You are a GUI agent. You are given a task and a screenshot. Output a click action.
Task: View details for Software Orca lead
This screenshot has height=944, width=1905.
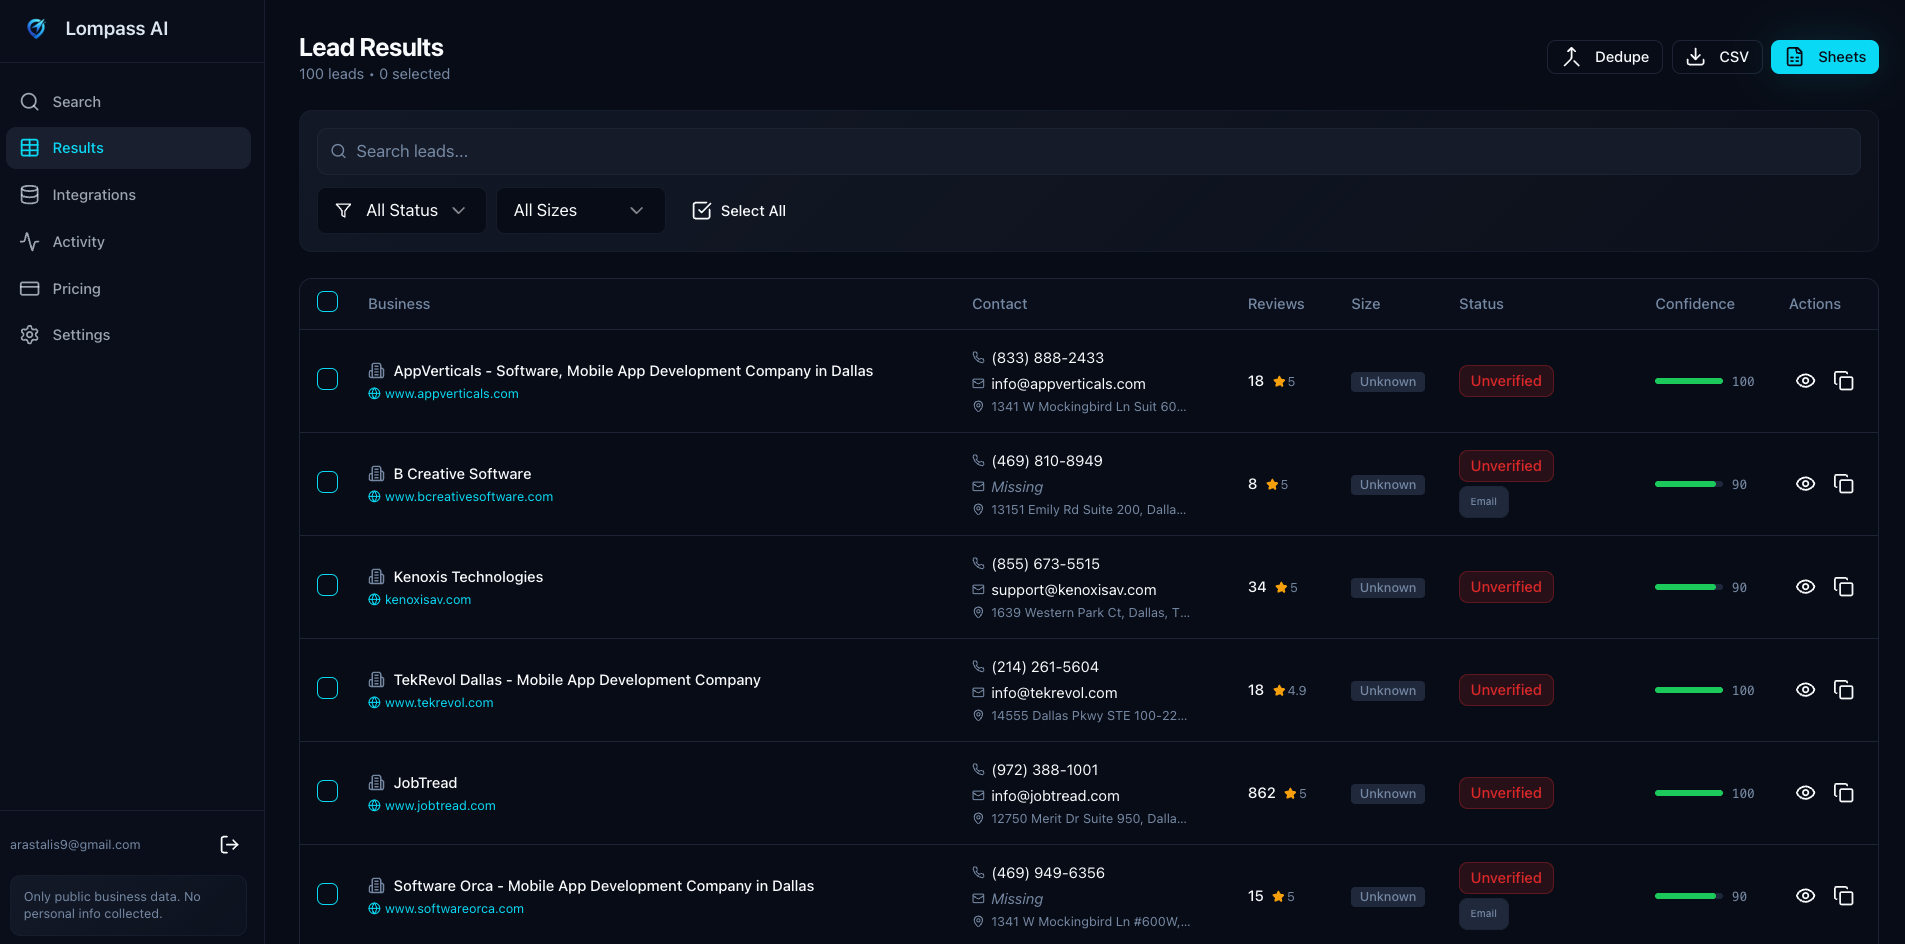click(x=1805, y=896)
